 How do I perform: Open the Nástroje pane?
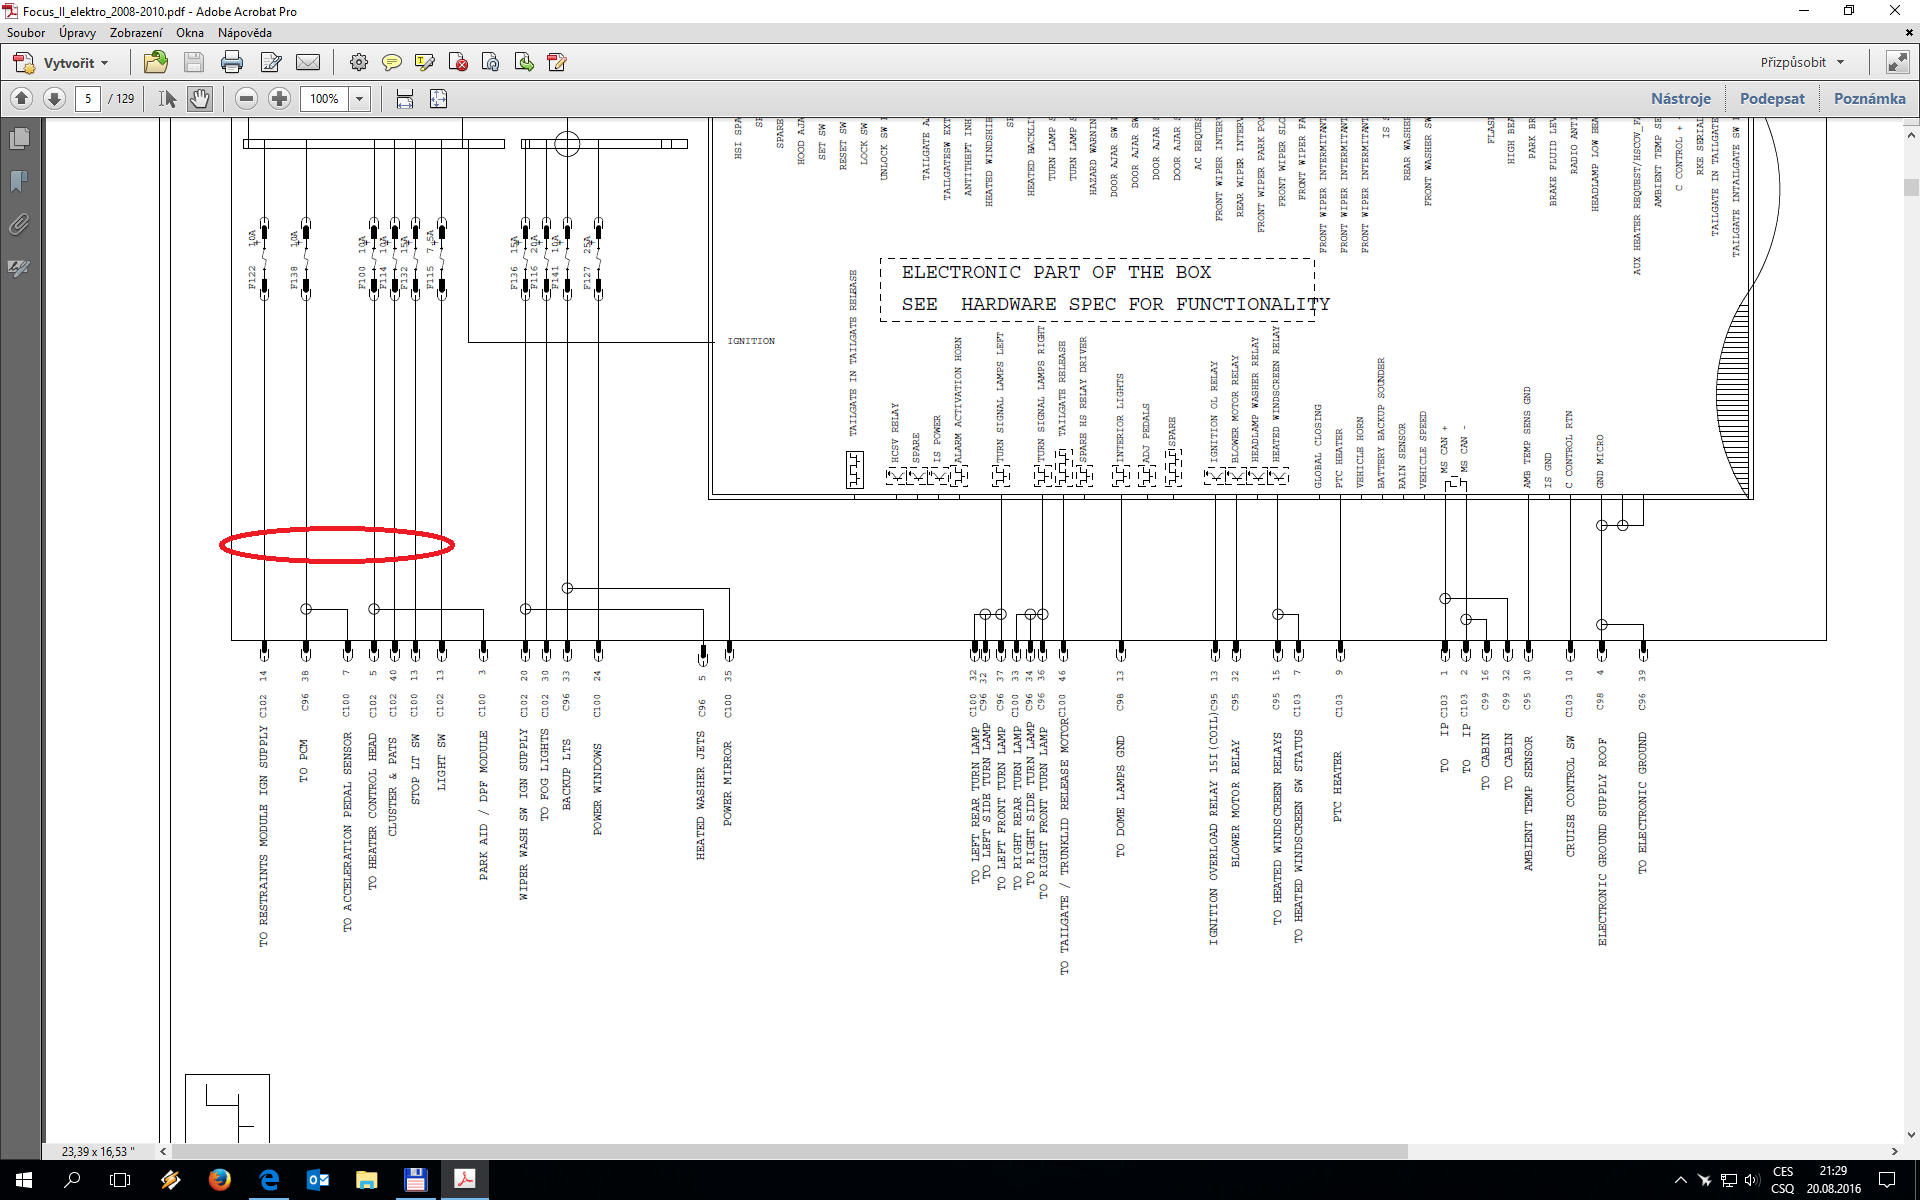click(1680, 99)
